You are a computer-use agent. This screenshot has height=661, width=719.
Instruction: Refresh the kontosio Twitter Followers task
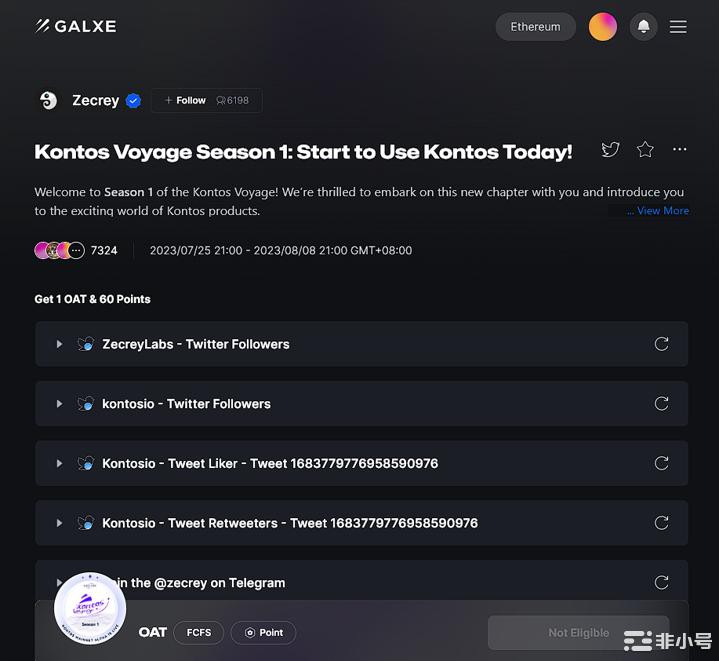(661, 403)
